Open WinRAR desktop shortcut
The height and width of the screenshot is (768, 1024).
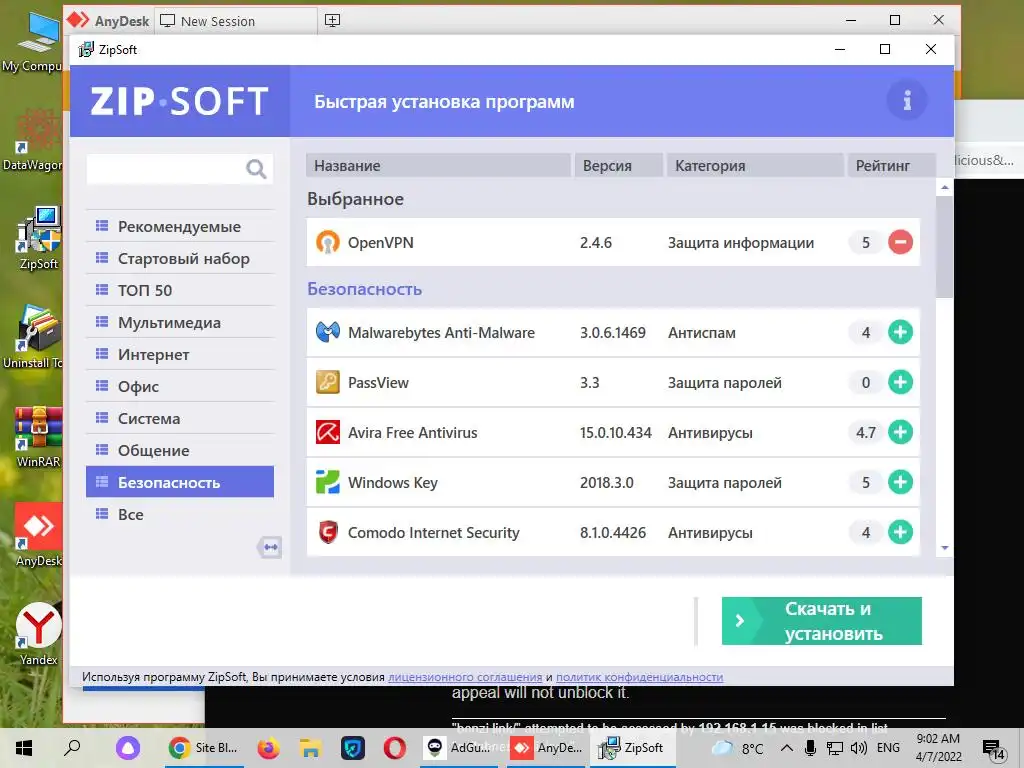coord(39,437)
